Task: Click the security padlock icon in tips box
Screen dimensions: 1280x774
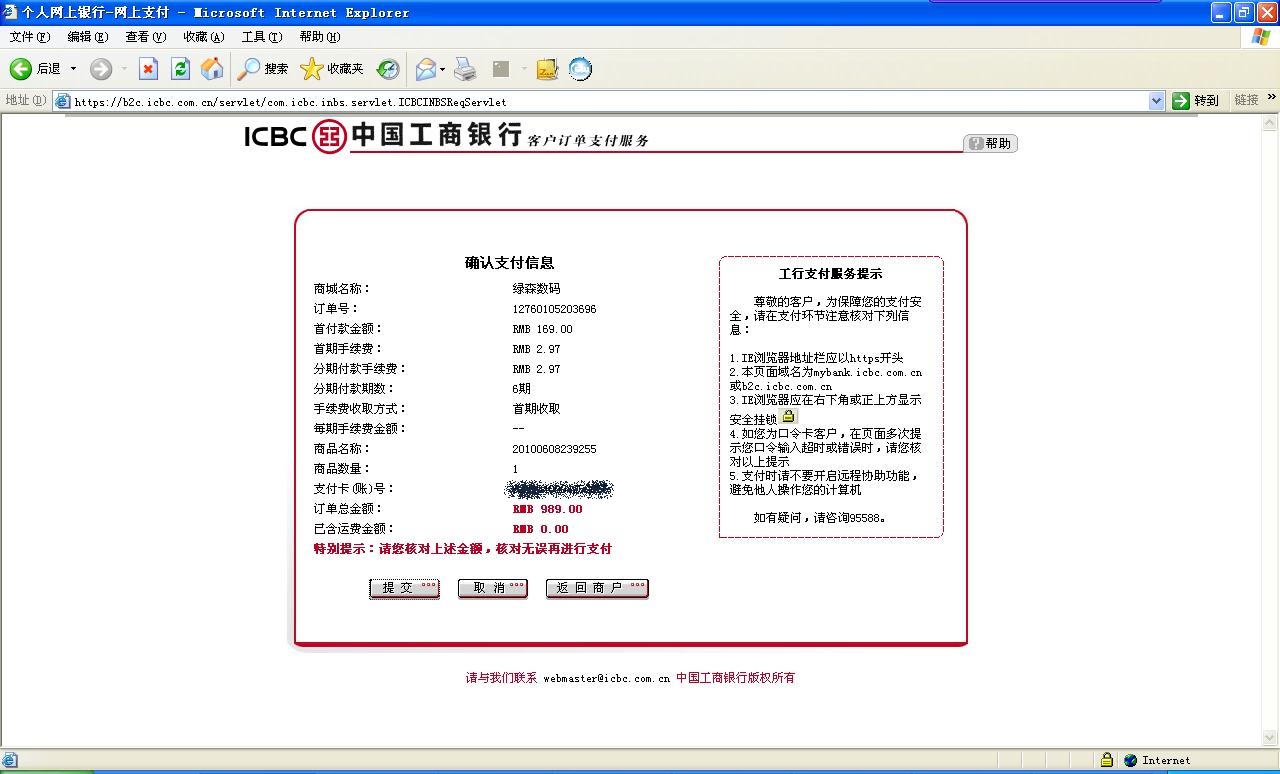Action: [788, 416]
